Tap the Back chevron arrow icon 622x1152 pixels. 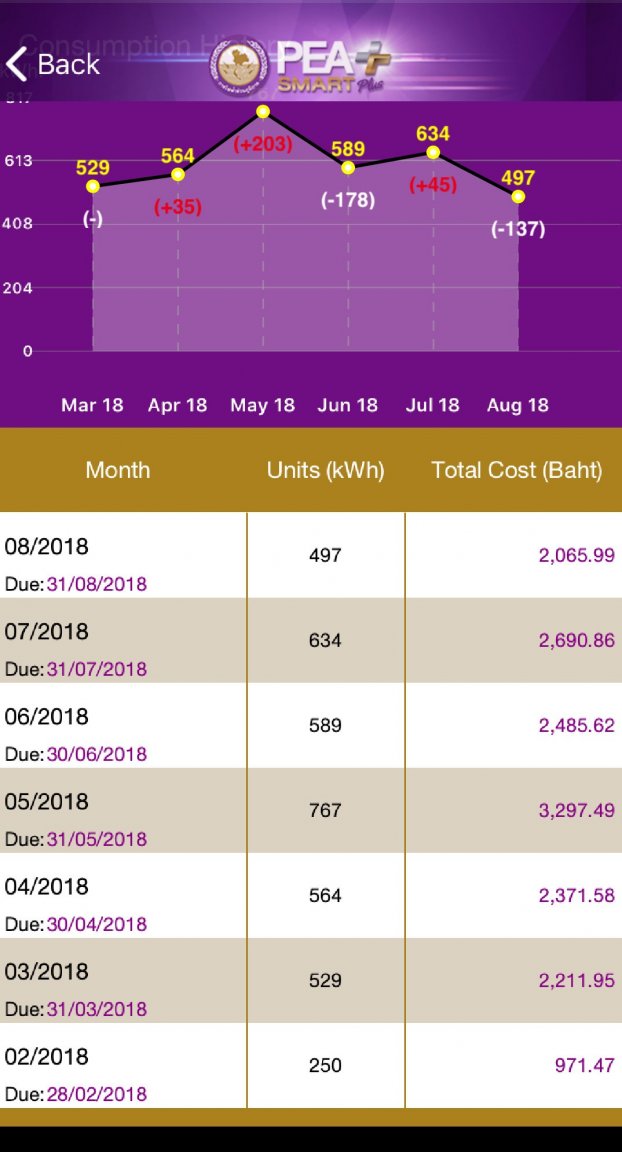(x=16, y=64)
